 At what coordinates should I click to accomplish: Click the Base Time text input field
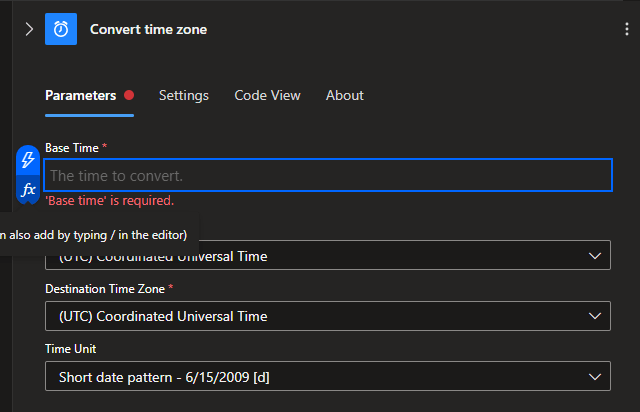coord(328,175)
